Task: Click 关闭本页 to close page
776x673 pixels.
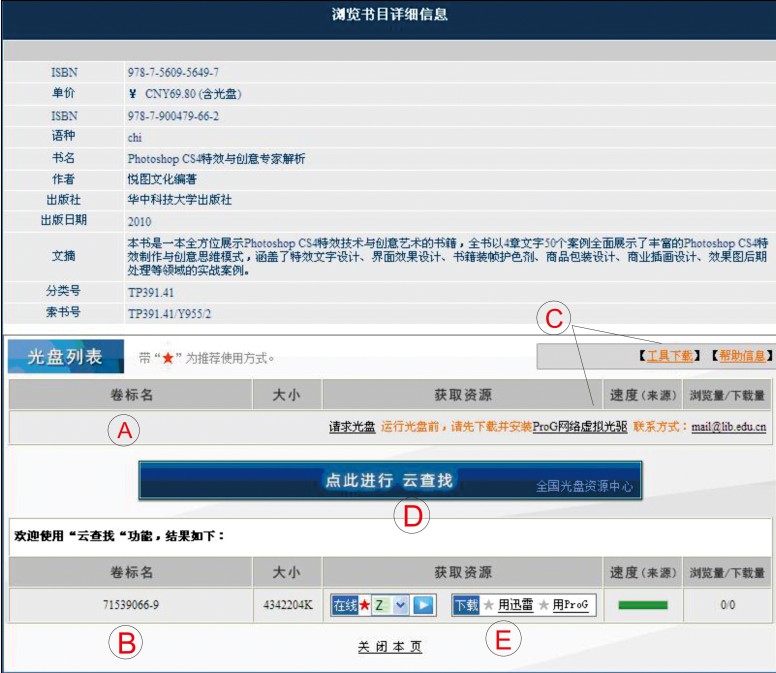Action: [x=390, y=647]
